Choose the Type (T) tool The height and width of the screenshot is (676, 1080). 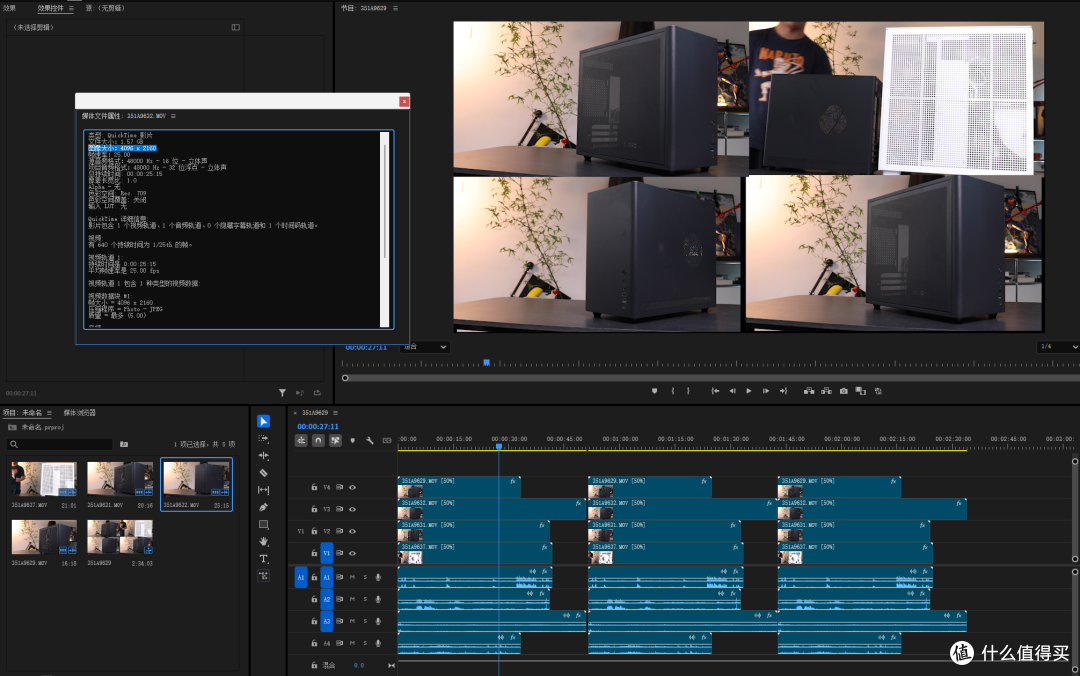point(263,559)
